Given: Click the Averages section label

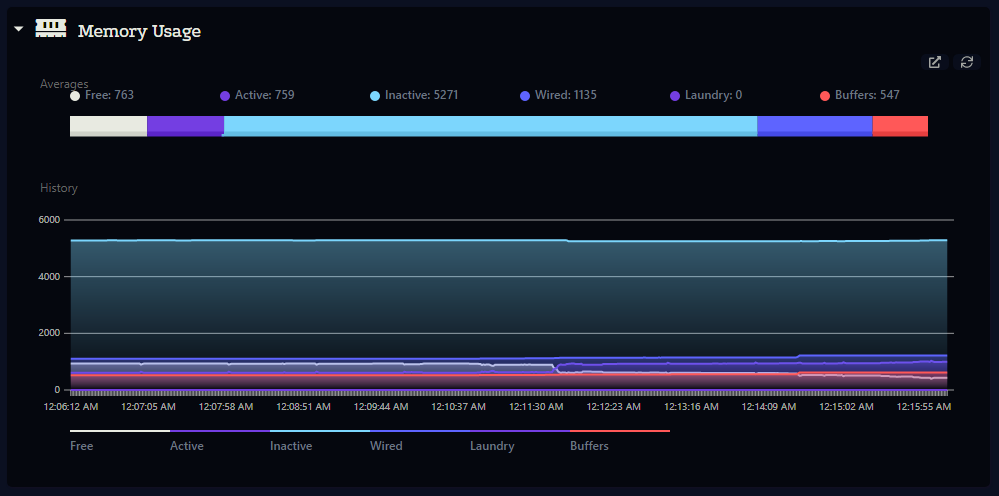Looking at the screenshot, I should point(64,84).
